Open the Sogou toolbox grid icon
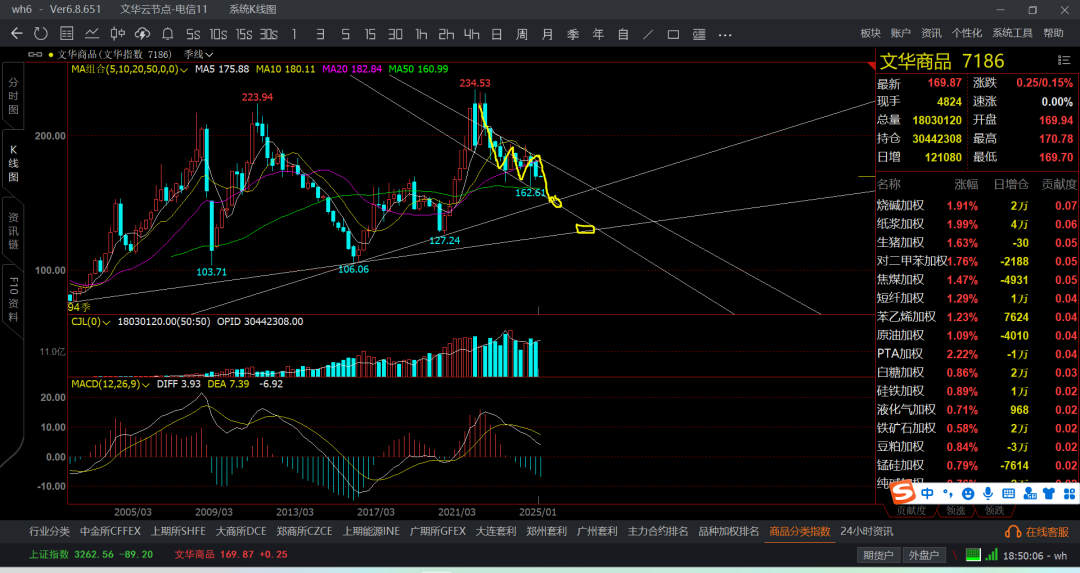Viewport: 1080px width, 573px height. tap(1069, 494)
